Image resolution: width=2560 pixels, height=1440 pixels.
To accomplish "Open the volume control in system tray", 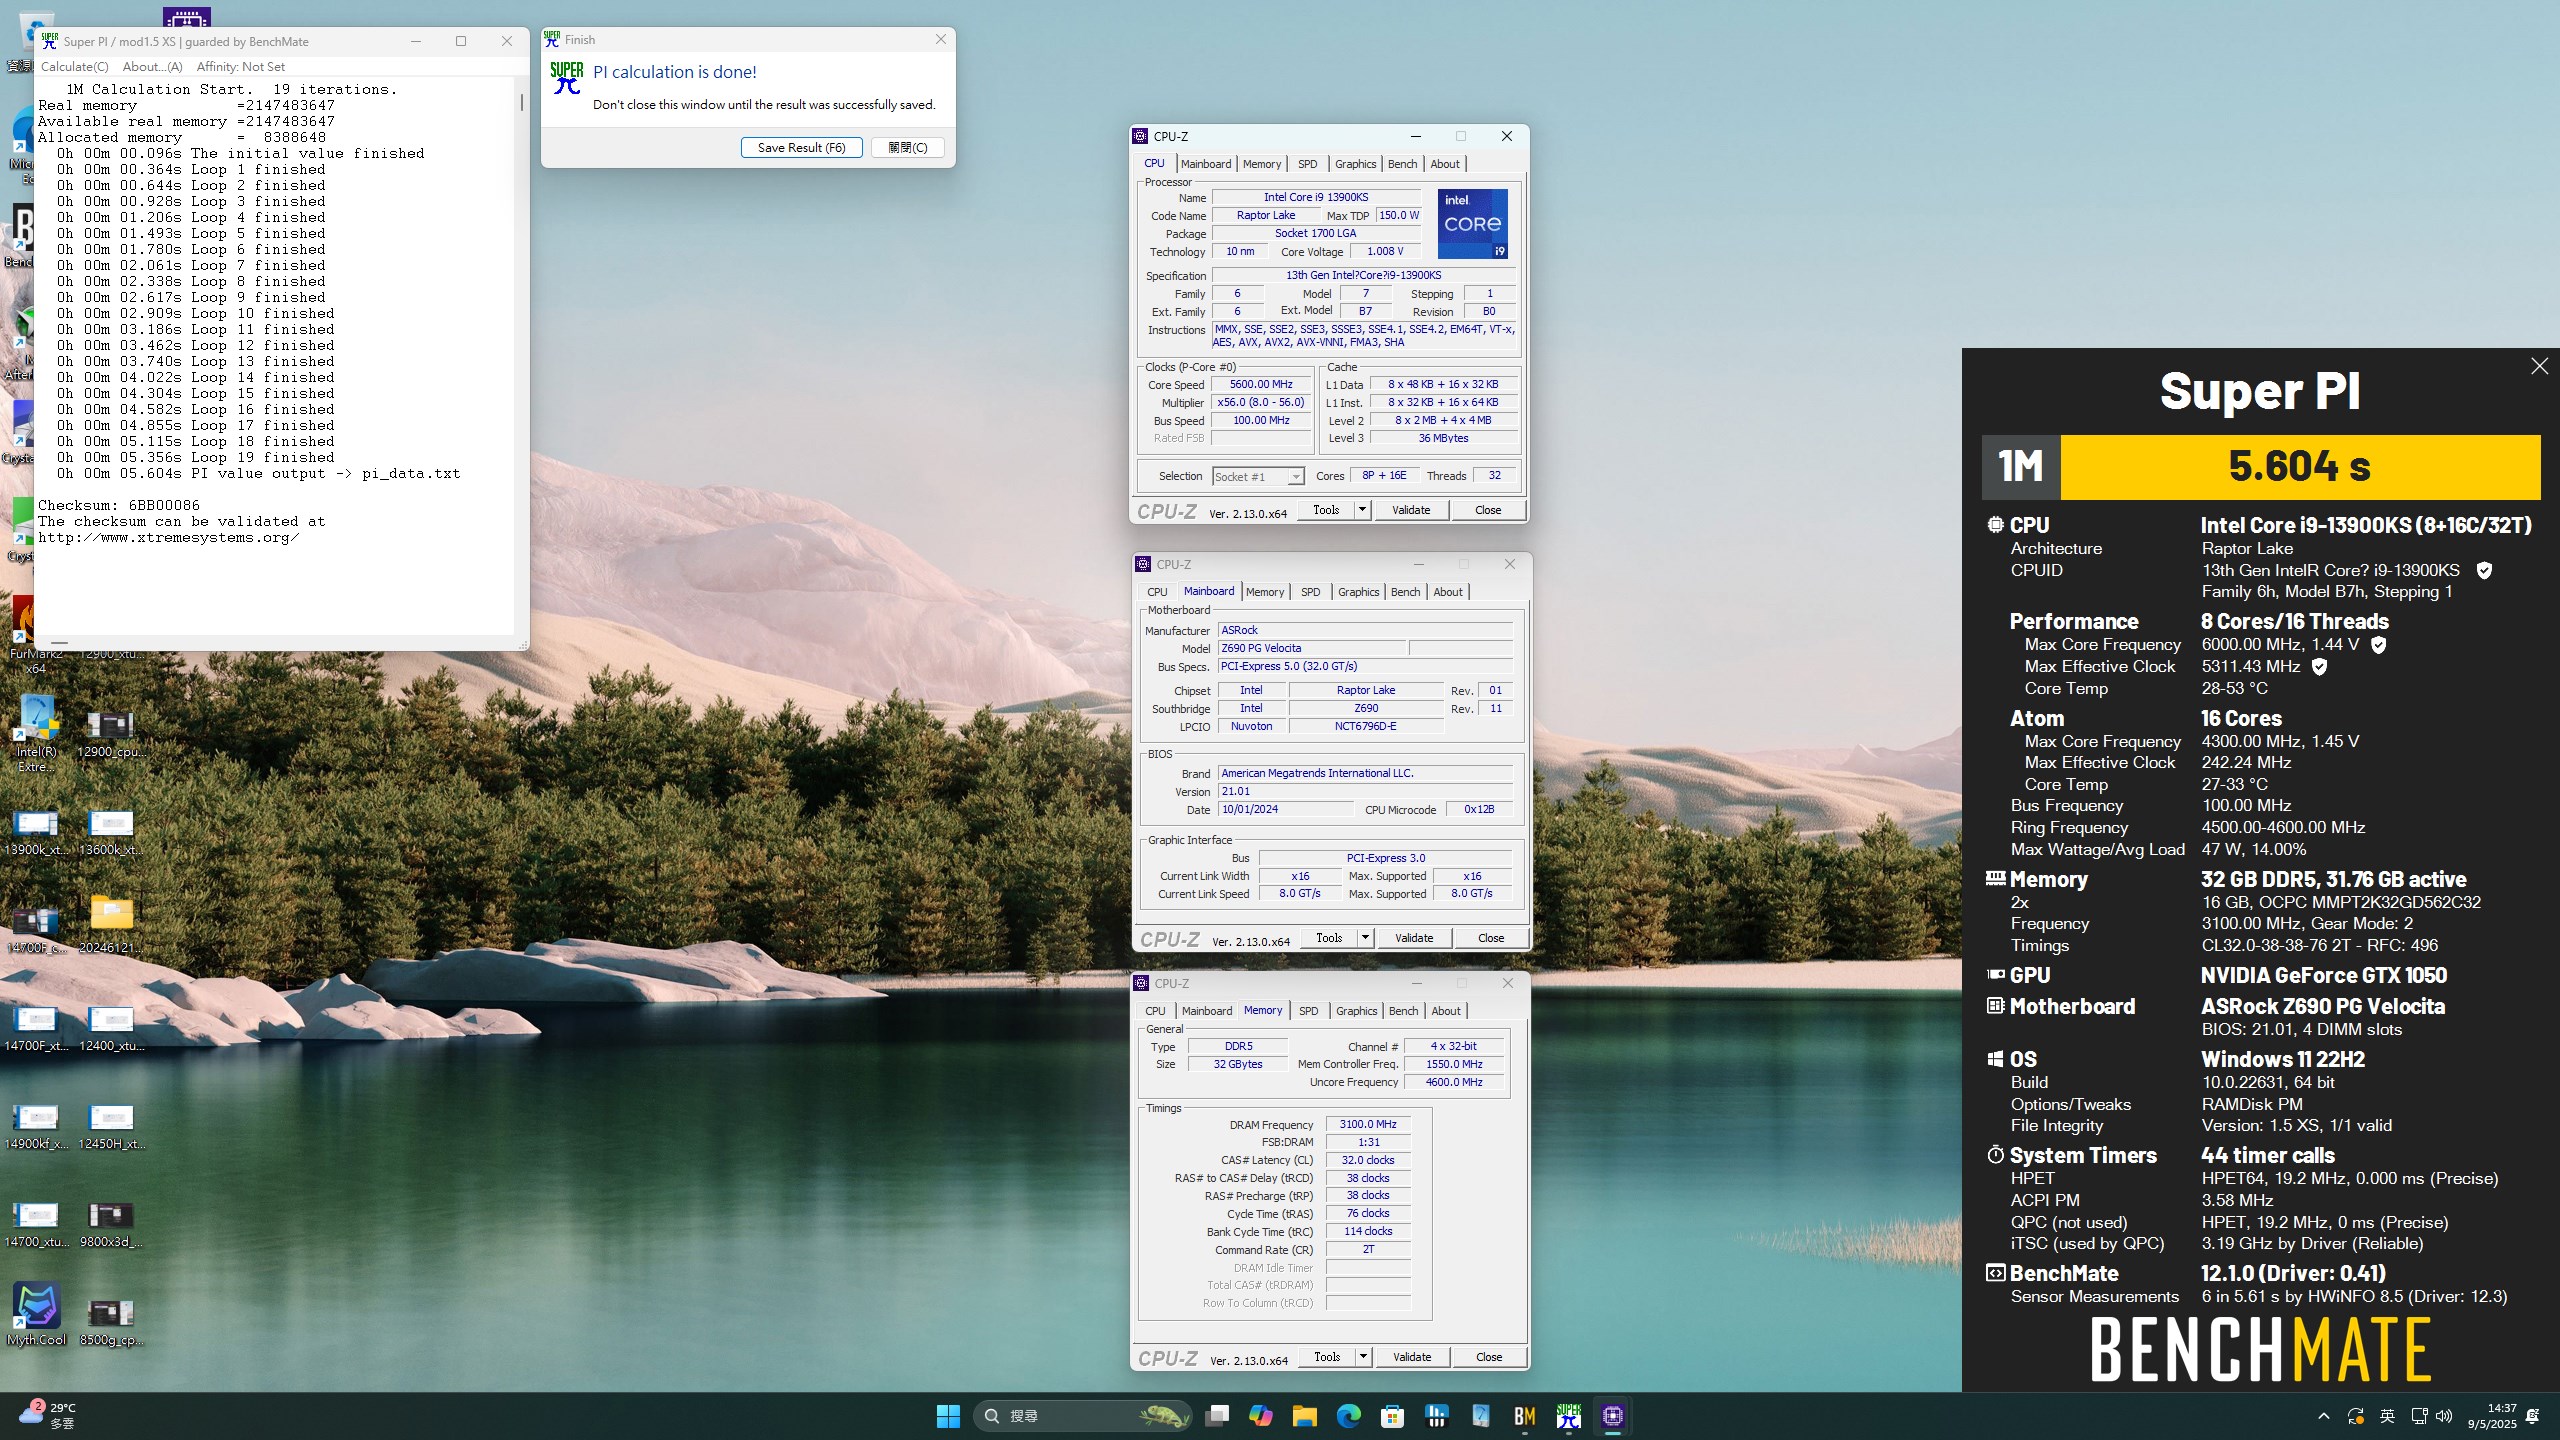I will 2444,1416.
